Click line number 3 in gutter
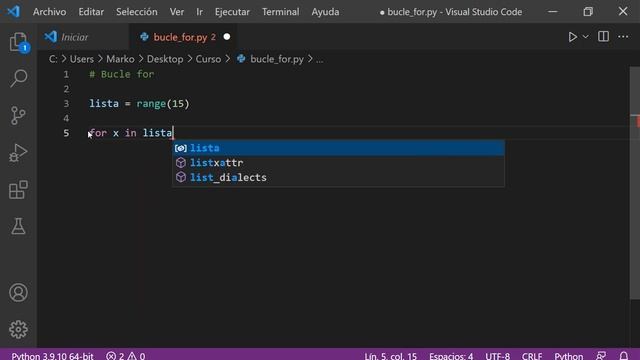This screenshot has width=640, height=360. [66, 104]
